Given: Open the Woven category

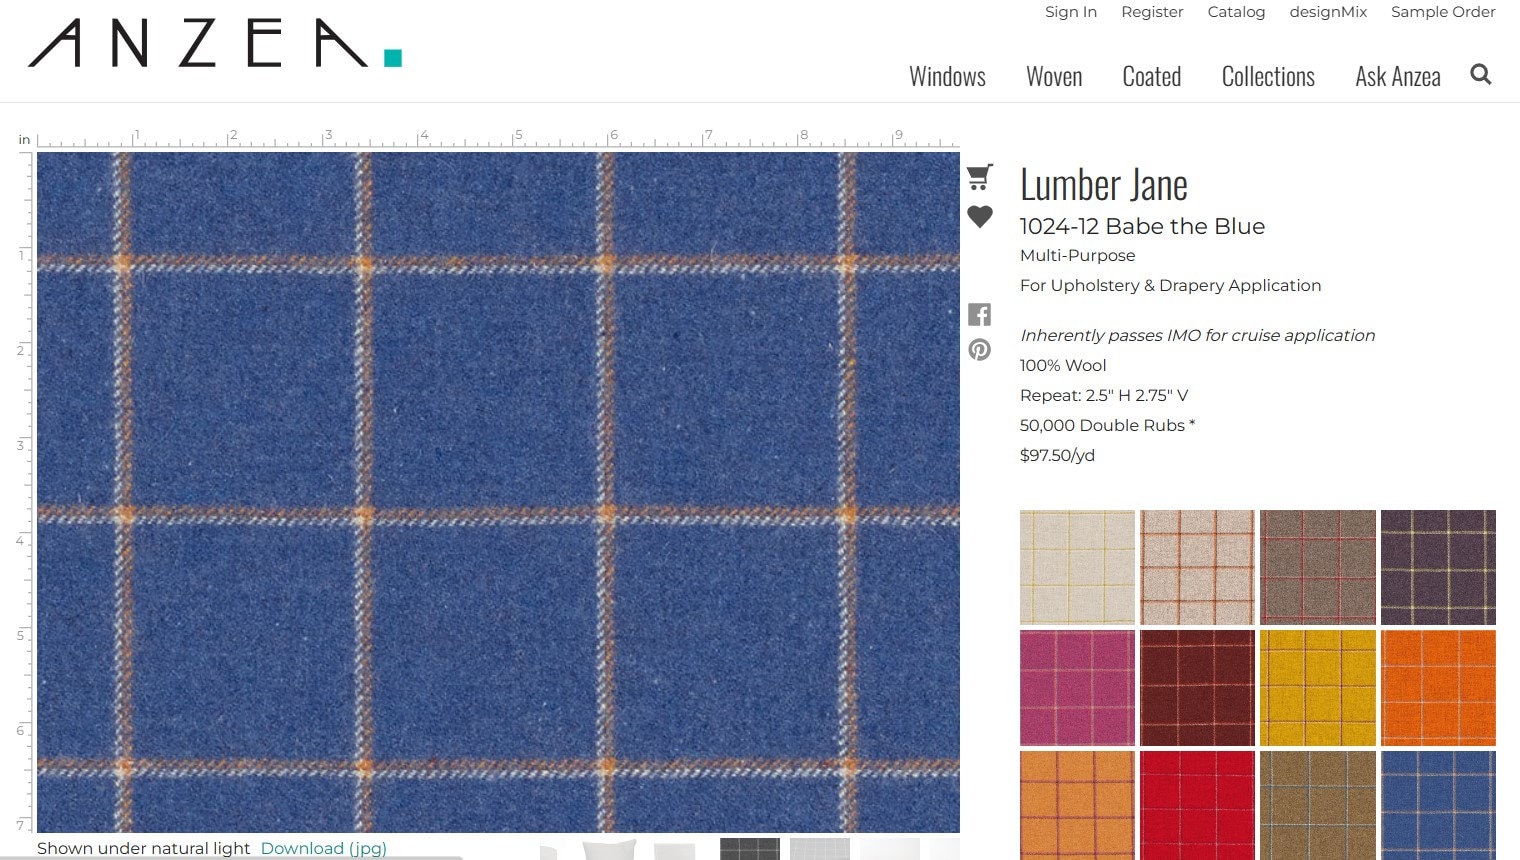Looking at the screenshot, I should (1054, 77).
